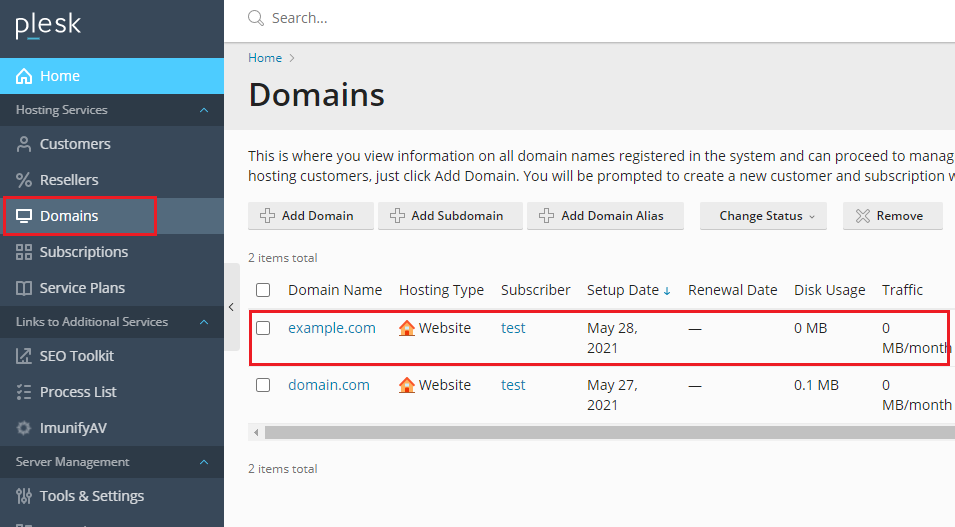
Task: Open Tools & Settings in sidebar
Action: coord(91,496)
